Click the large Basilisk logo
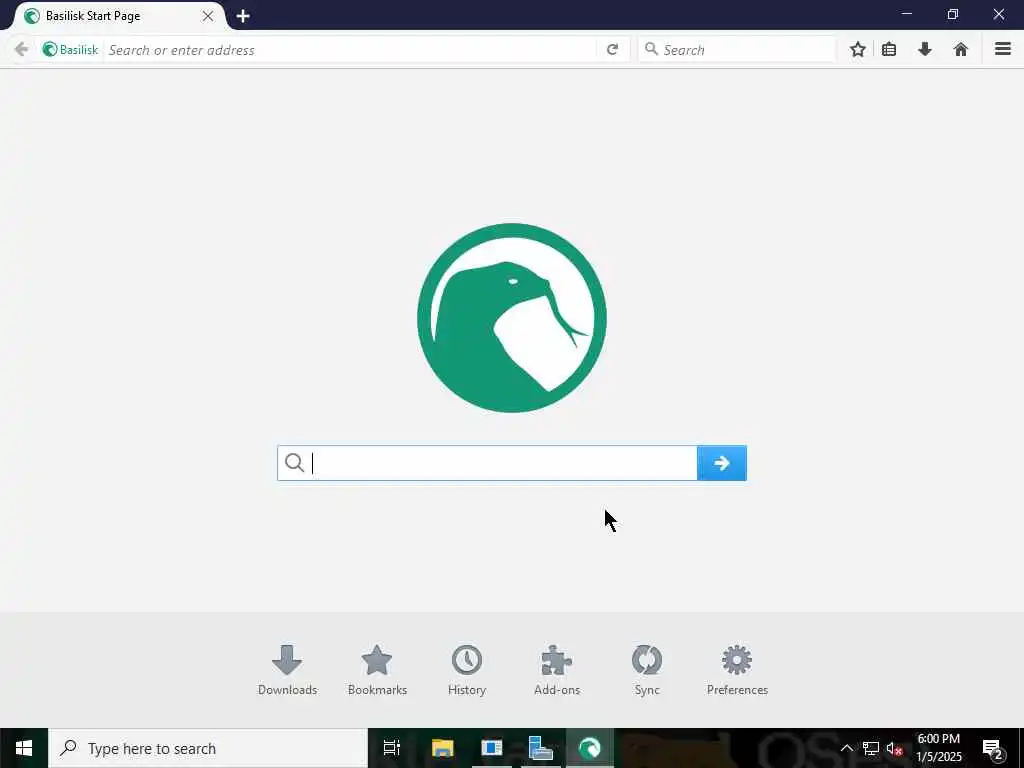Image resolution: width=1024 pixels, height=768 pixels. 512,318
